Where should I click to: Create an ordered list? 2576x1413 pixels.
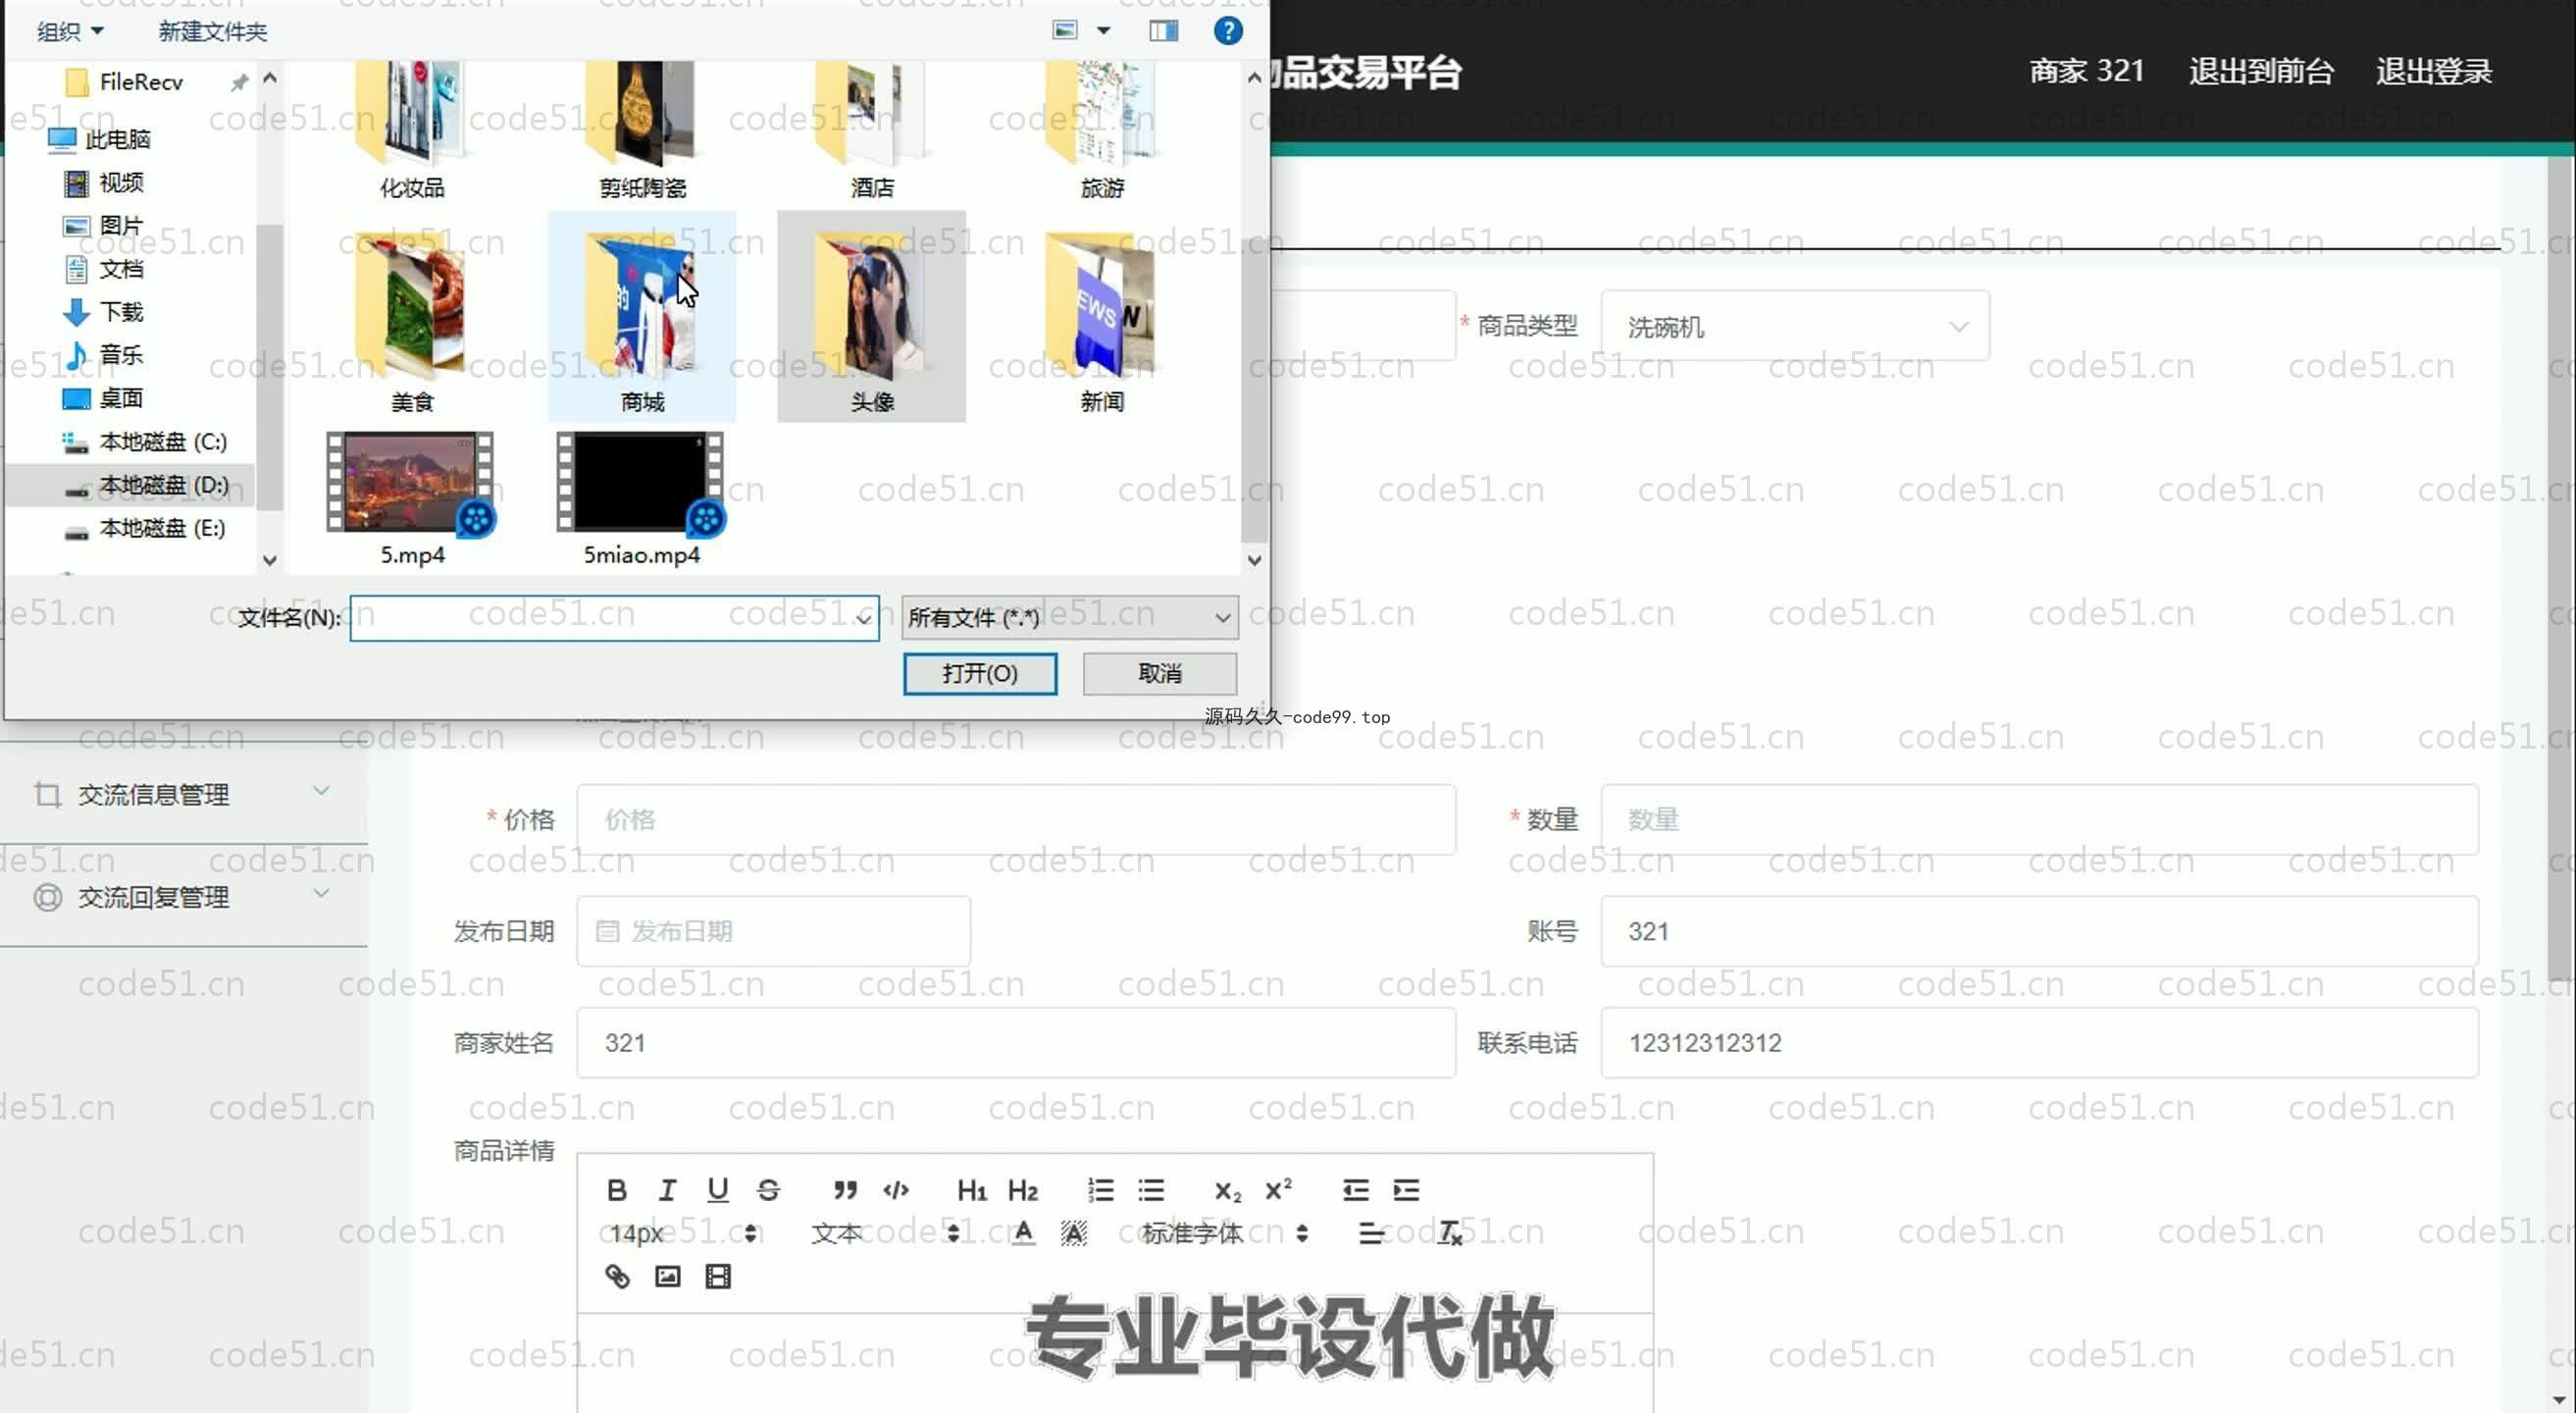(1100, 1190)
